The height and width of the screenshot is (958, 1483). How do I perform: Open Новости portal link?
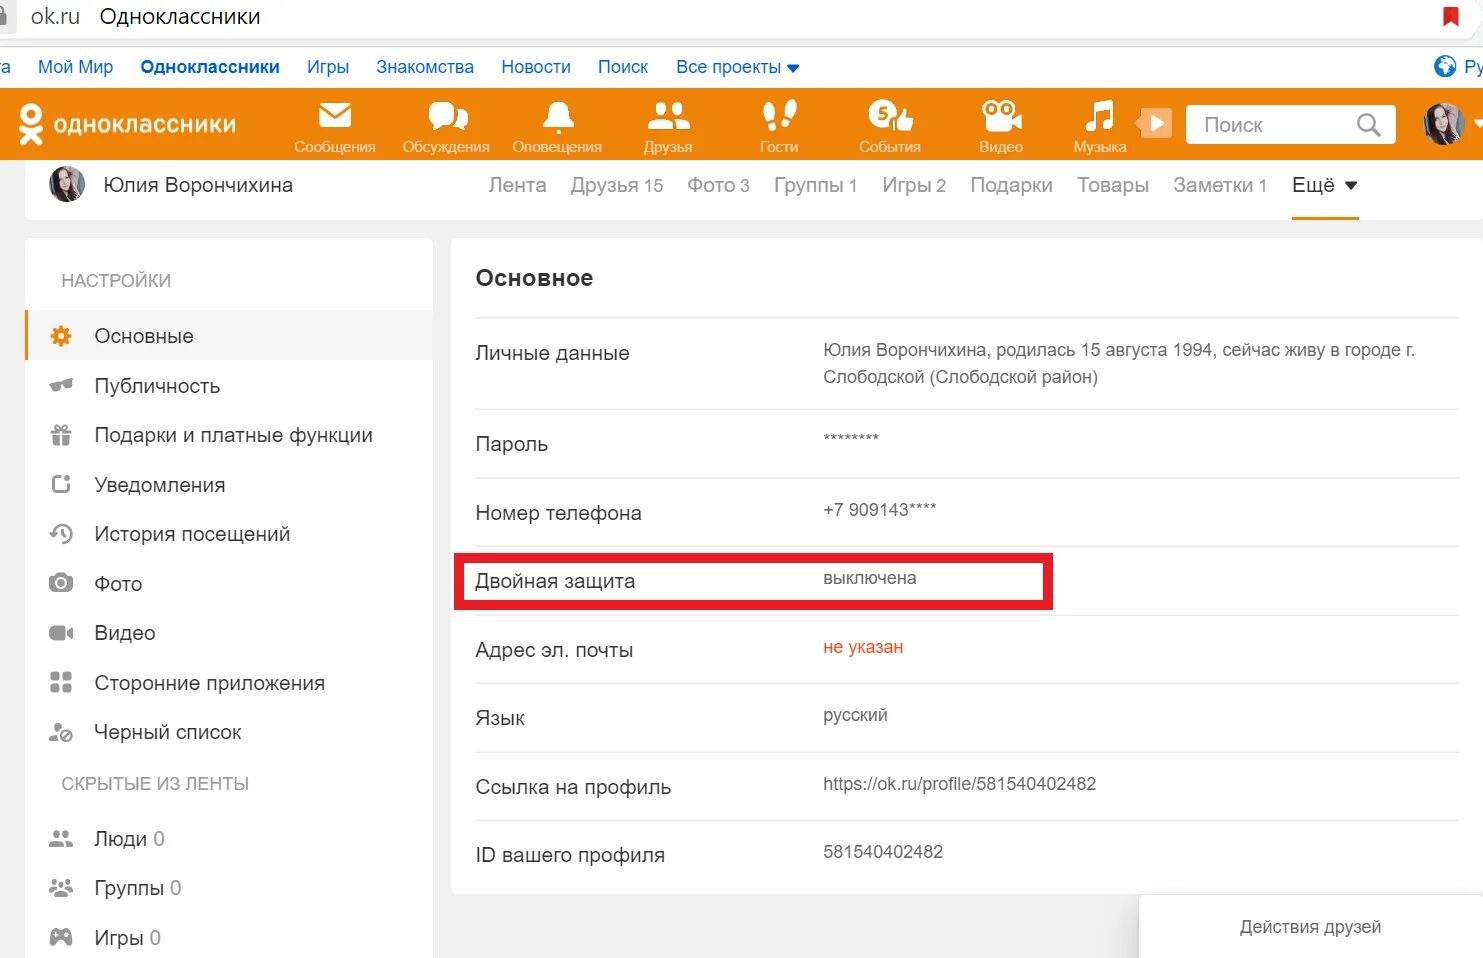coord(536,67)
